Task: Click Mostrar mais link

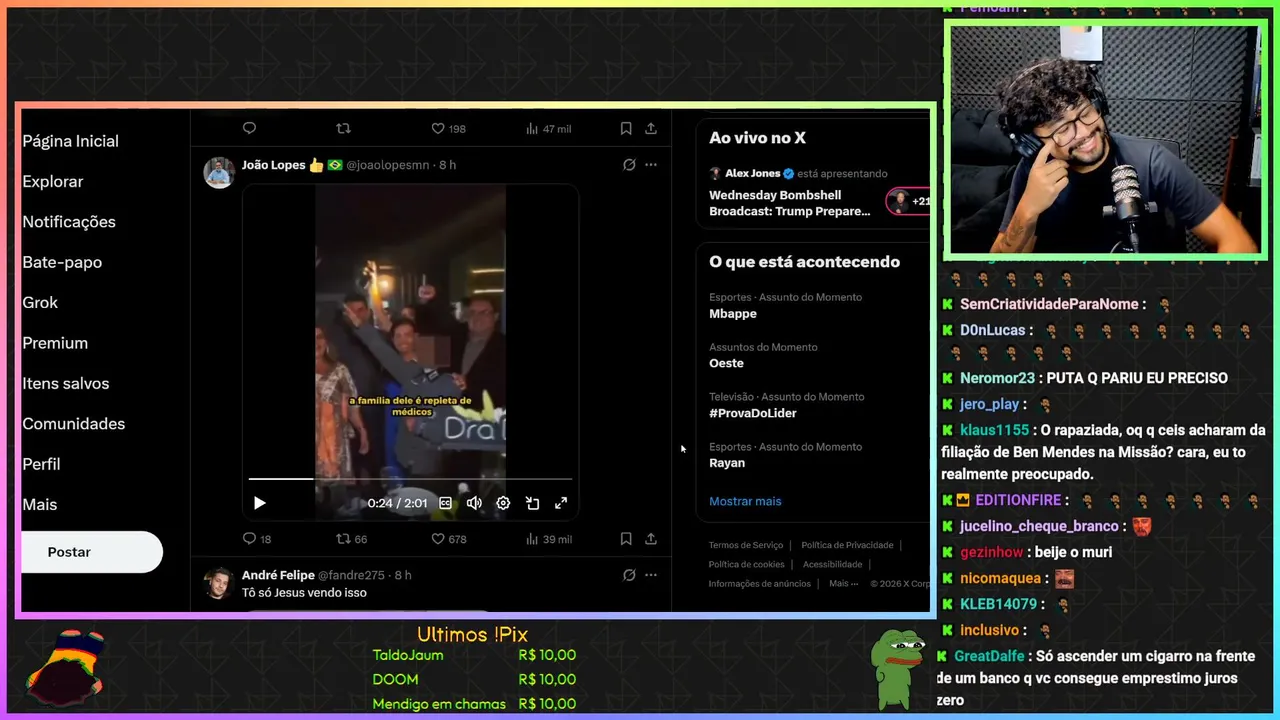Action: pos(745,501)
